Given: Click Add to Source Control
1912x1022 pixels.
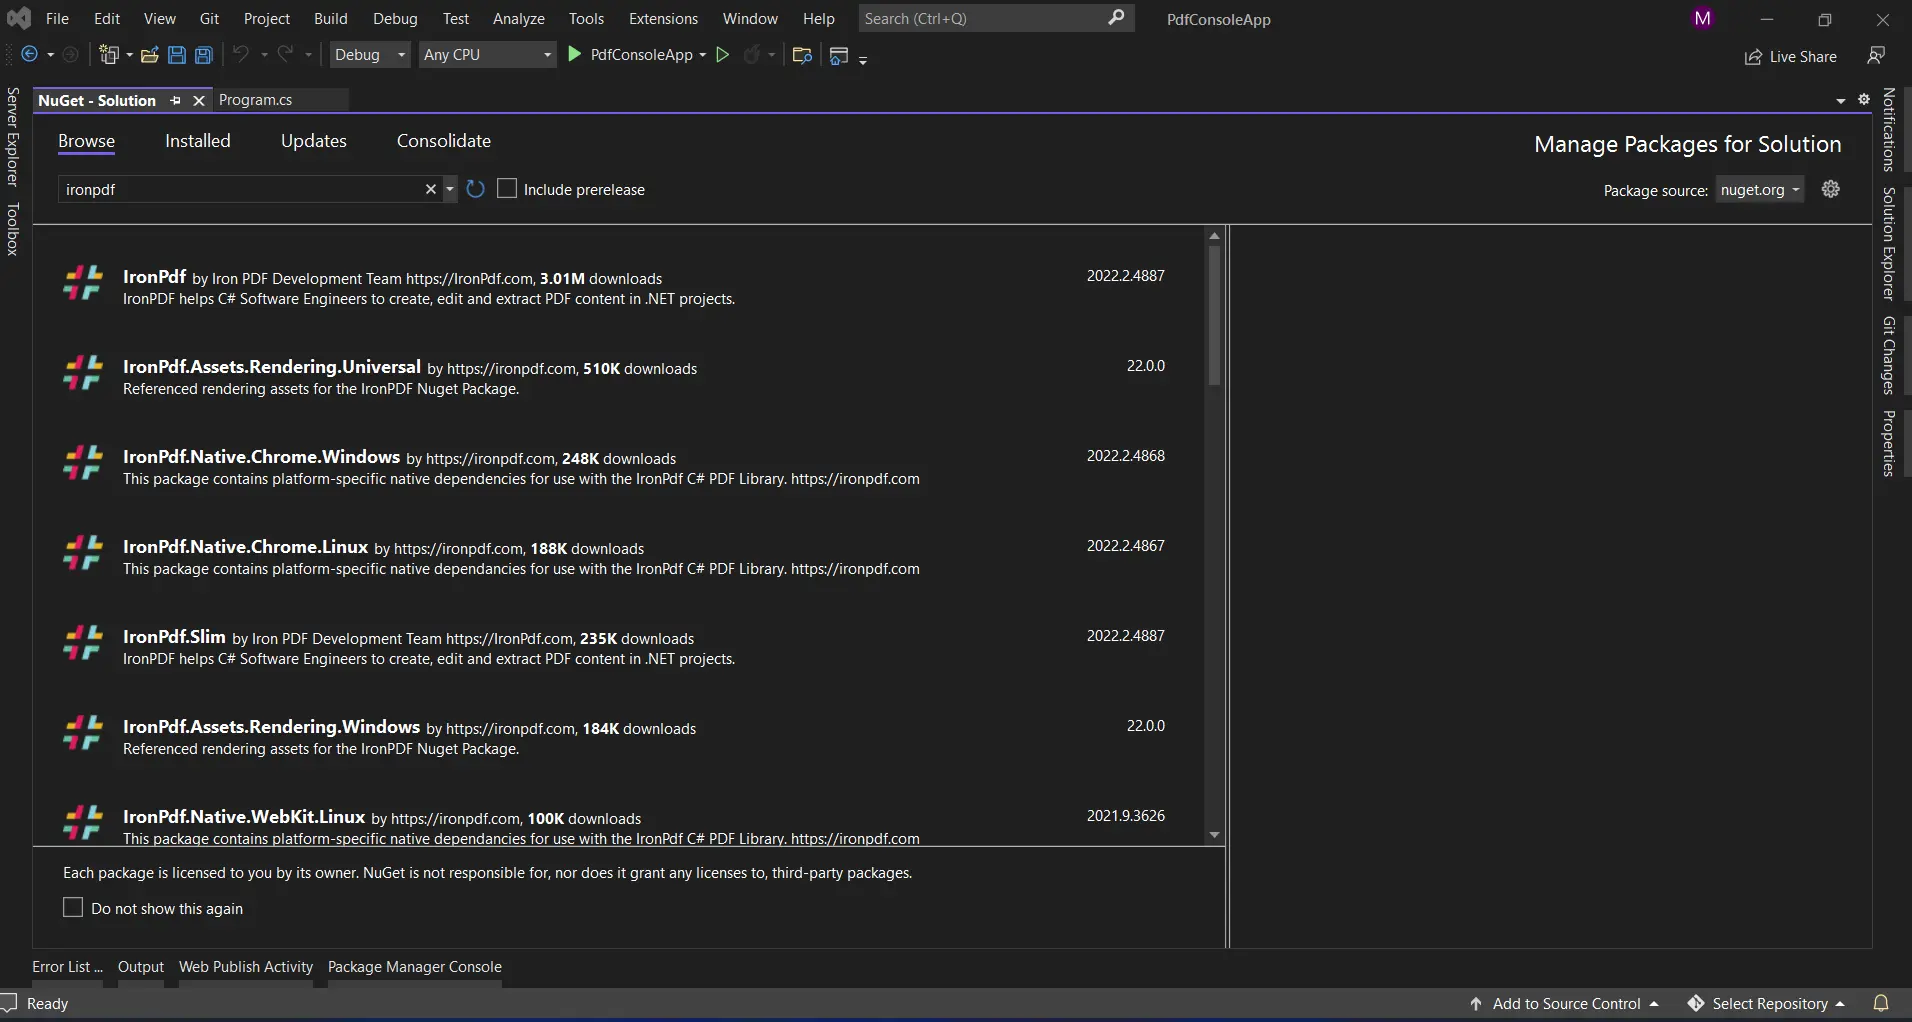Looking at the screenshot, I should tap(1565, 1004).
